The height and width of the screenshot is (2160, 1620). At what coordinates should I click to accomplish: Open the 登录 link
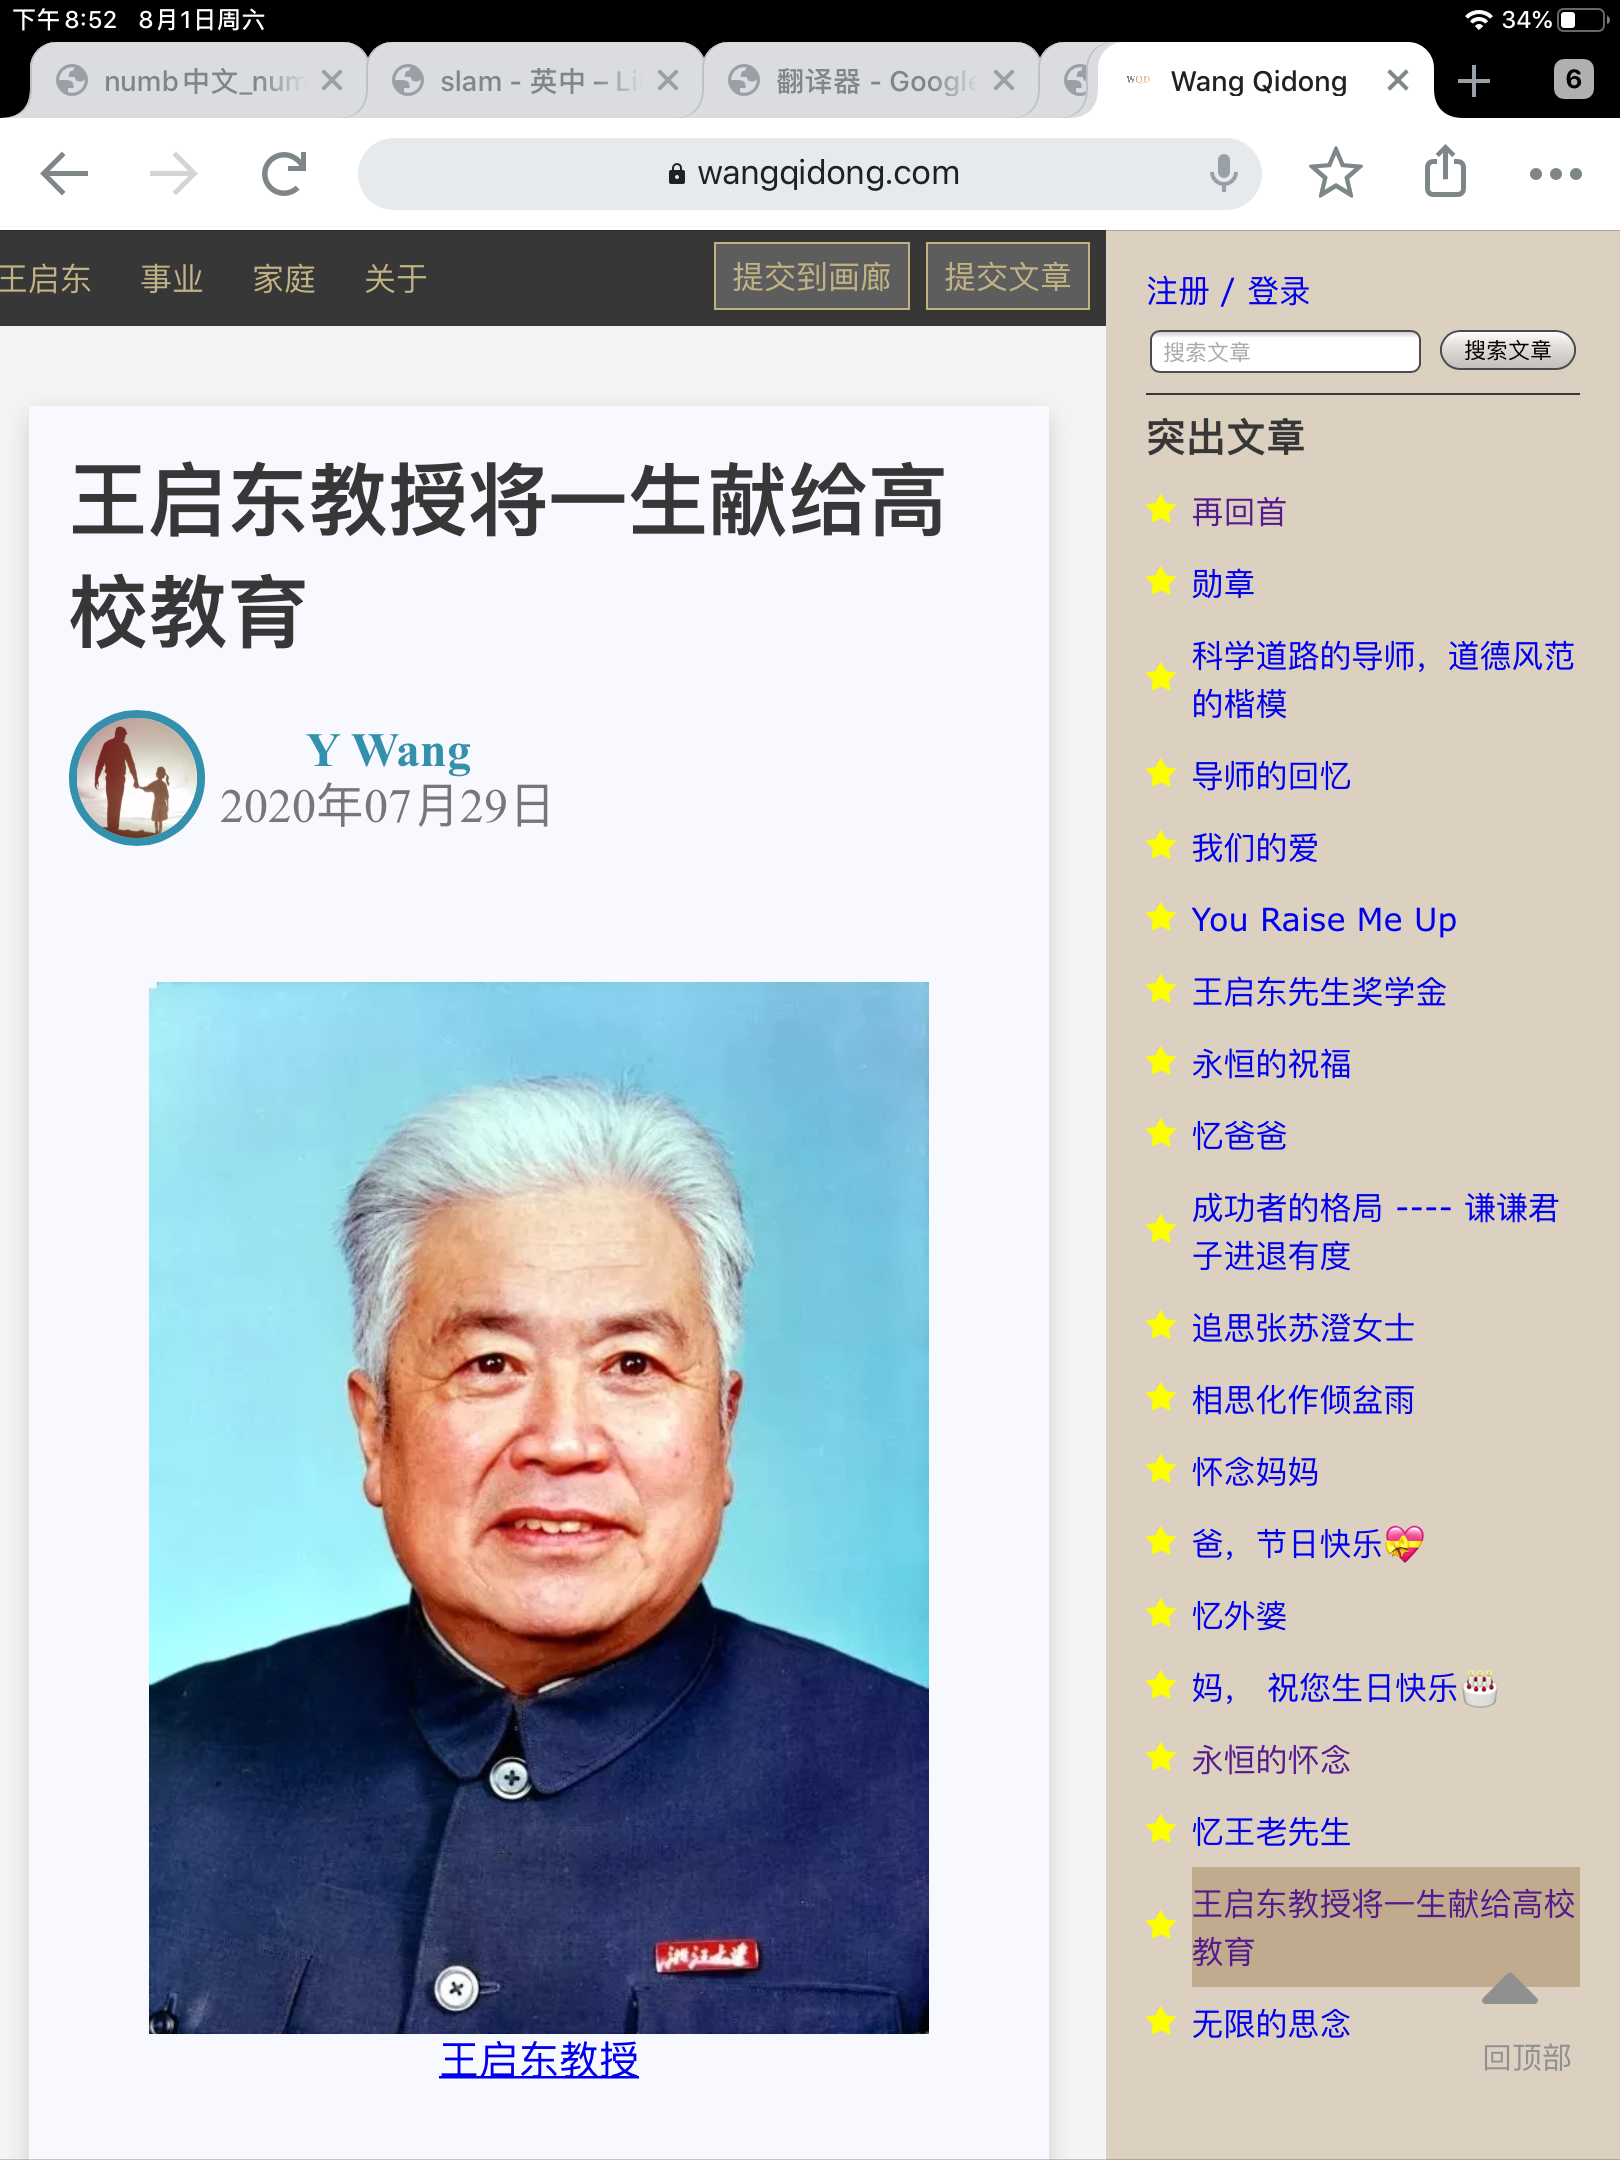(1279, 292)
